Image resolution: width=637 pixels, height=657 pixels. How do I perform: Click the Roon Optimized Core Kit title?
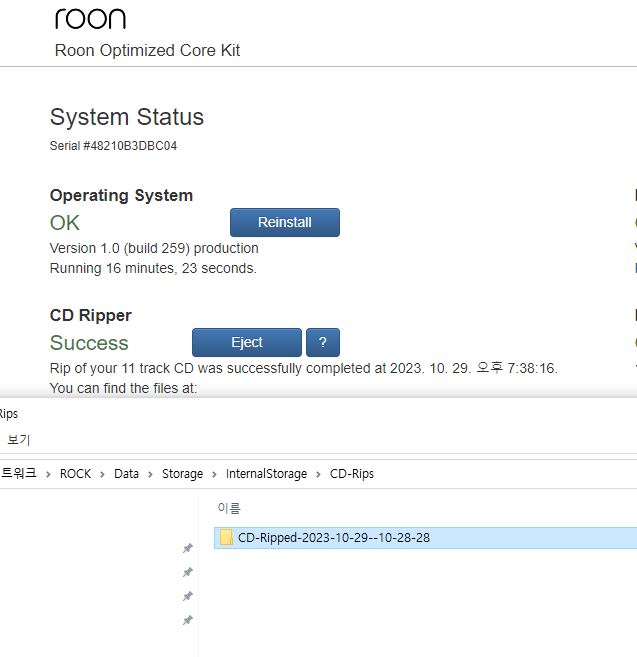(147, 51)
